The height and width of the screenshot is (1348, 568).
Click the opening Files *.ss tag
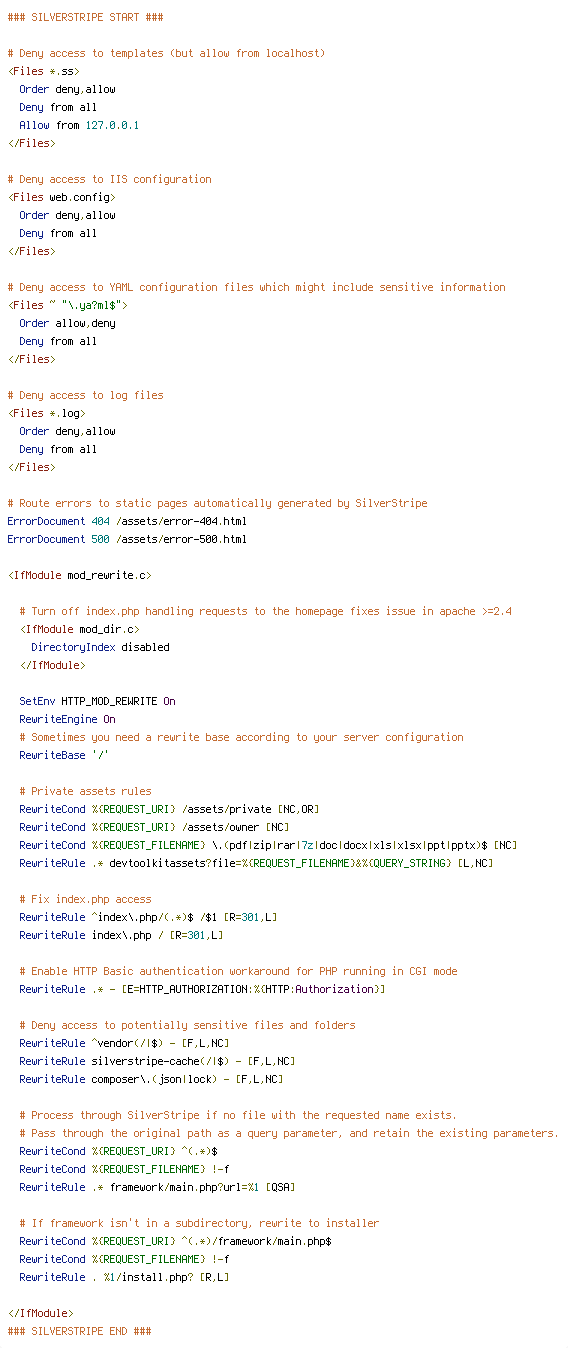click(x=44, y=71)
